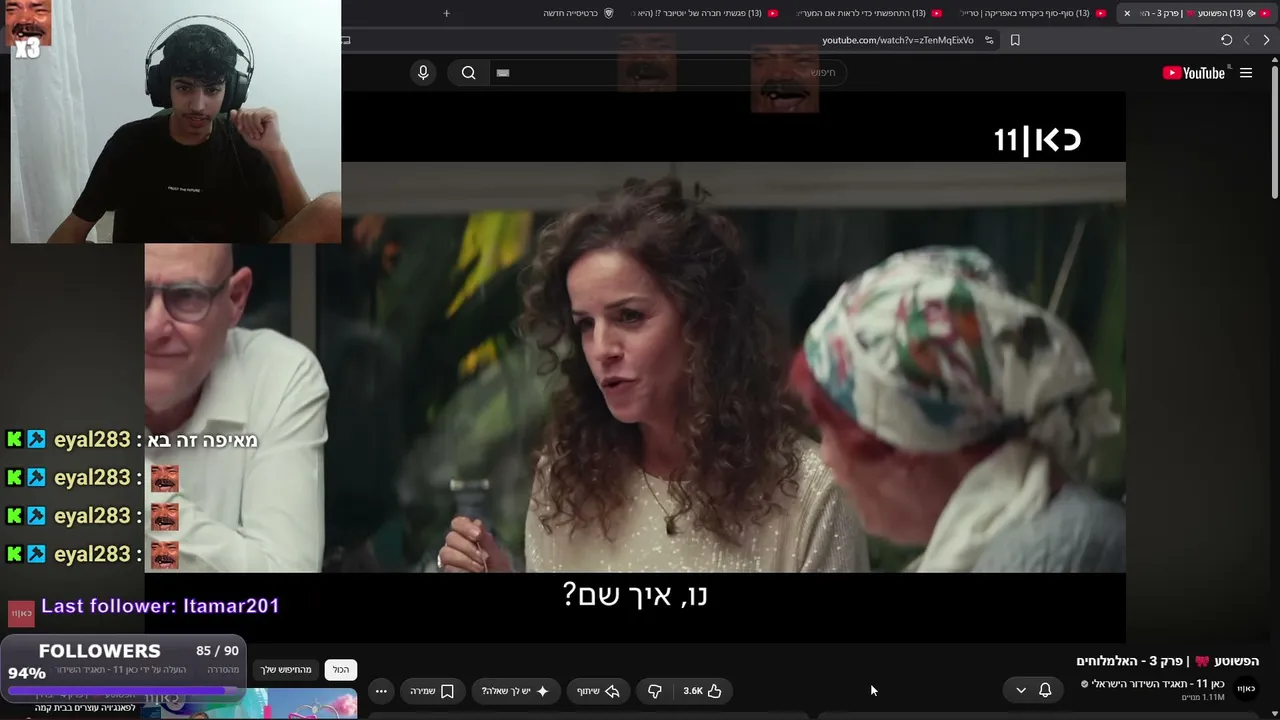
Task: Focus the YouTube search field
Action: coord(670,73)
